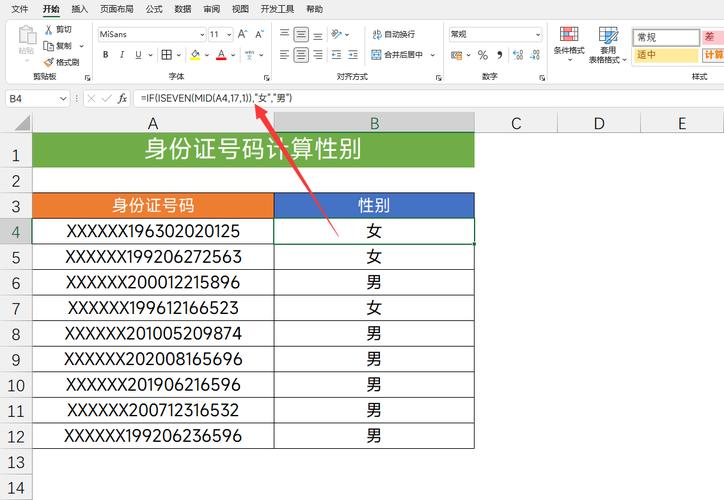Open the Font group dialog launcher
The width and height of the screenshot is (724, 500).
(x=266, y=78)
